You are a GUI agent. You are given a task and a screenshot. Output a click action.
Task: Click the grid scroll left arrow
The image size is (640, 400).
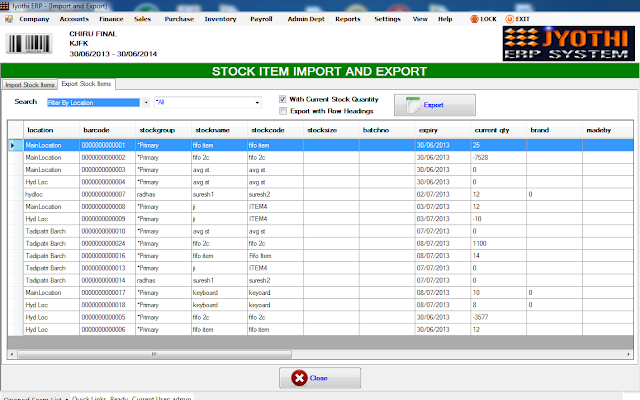[12, 354]
